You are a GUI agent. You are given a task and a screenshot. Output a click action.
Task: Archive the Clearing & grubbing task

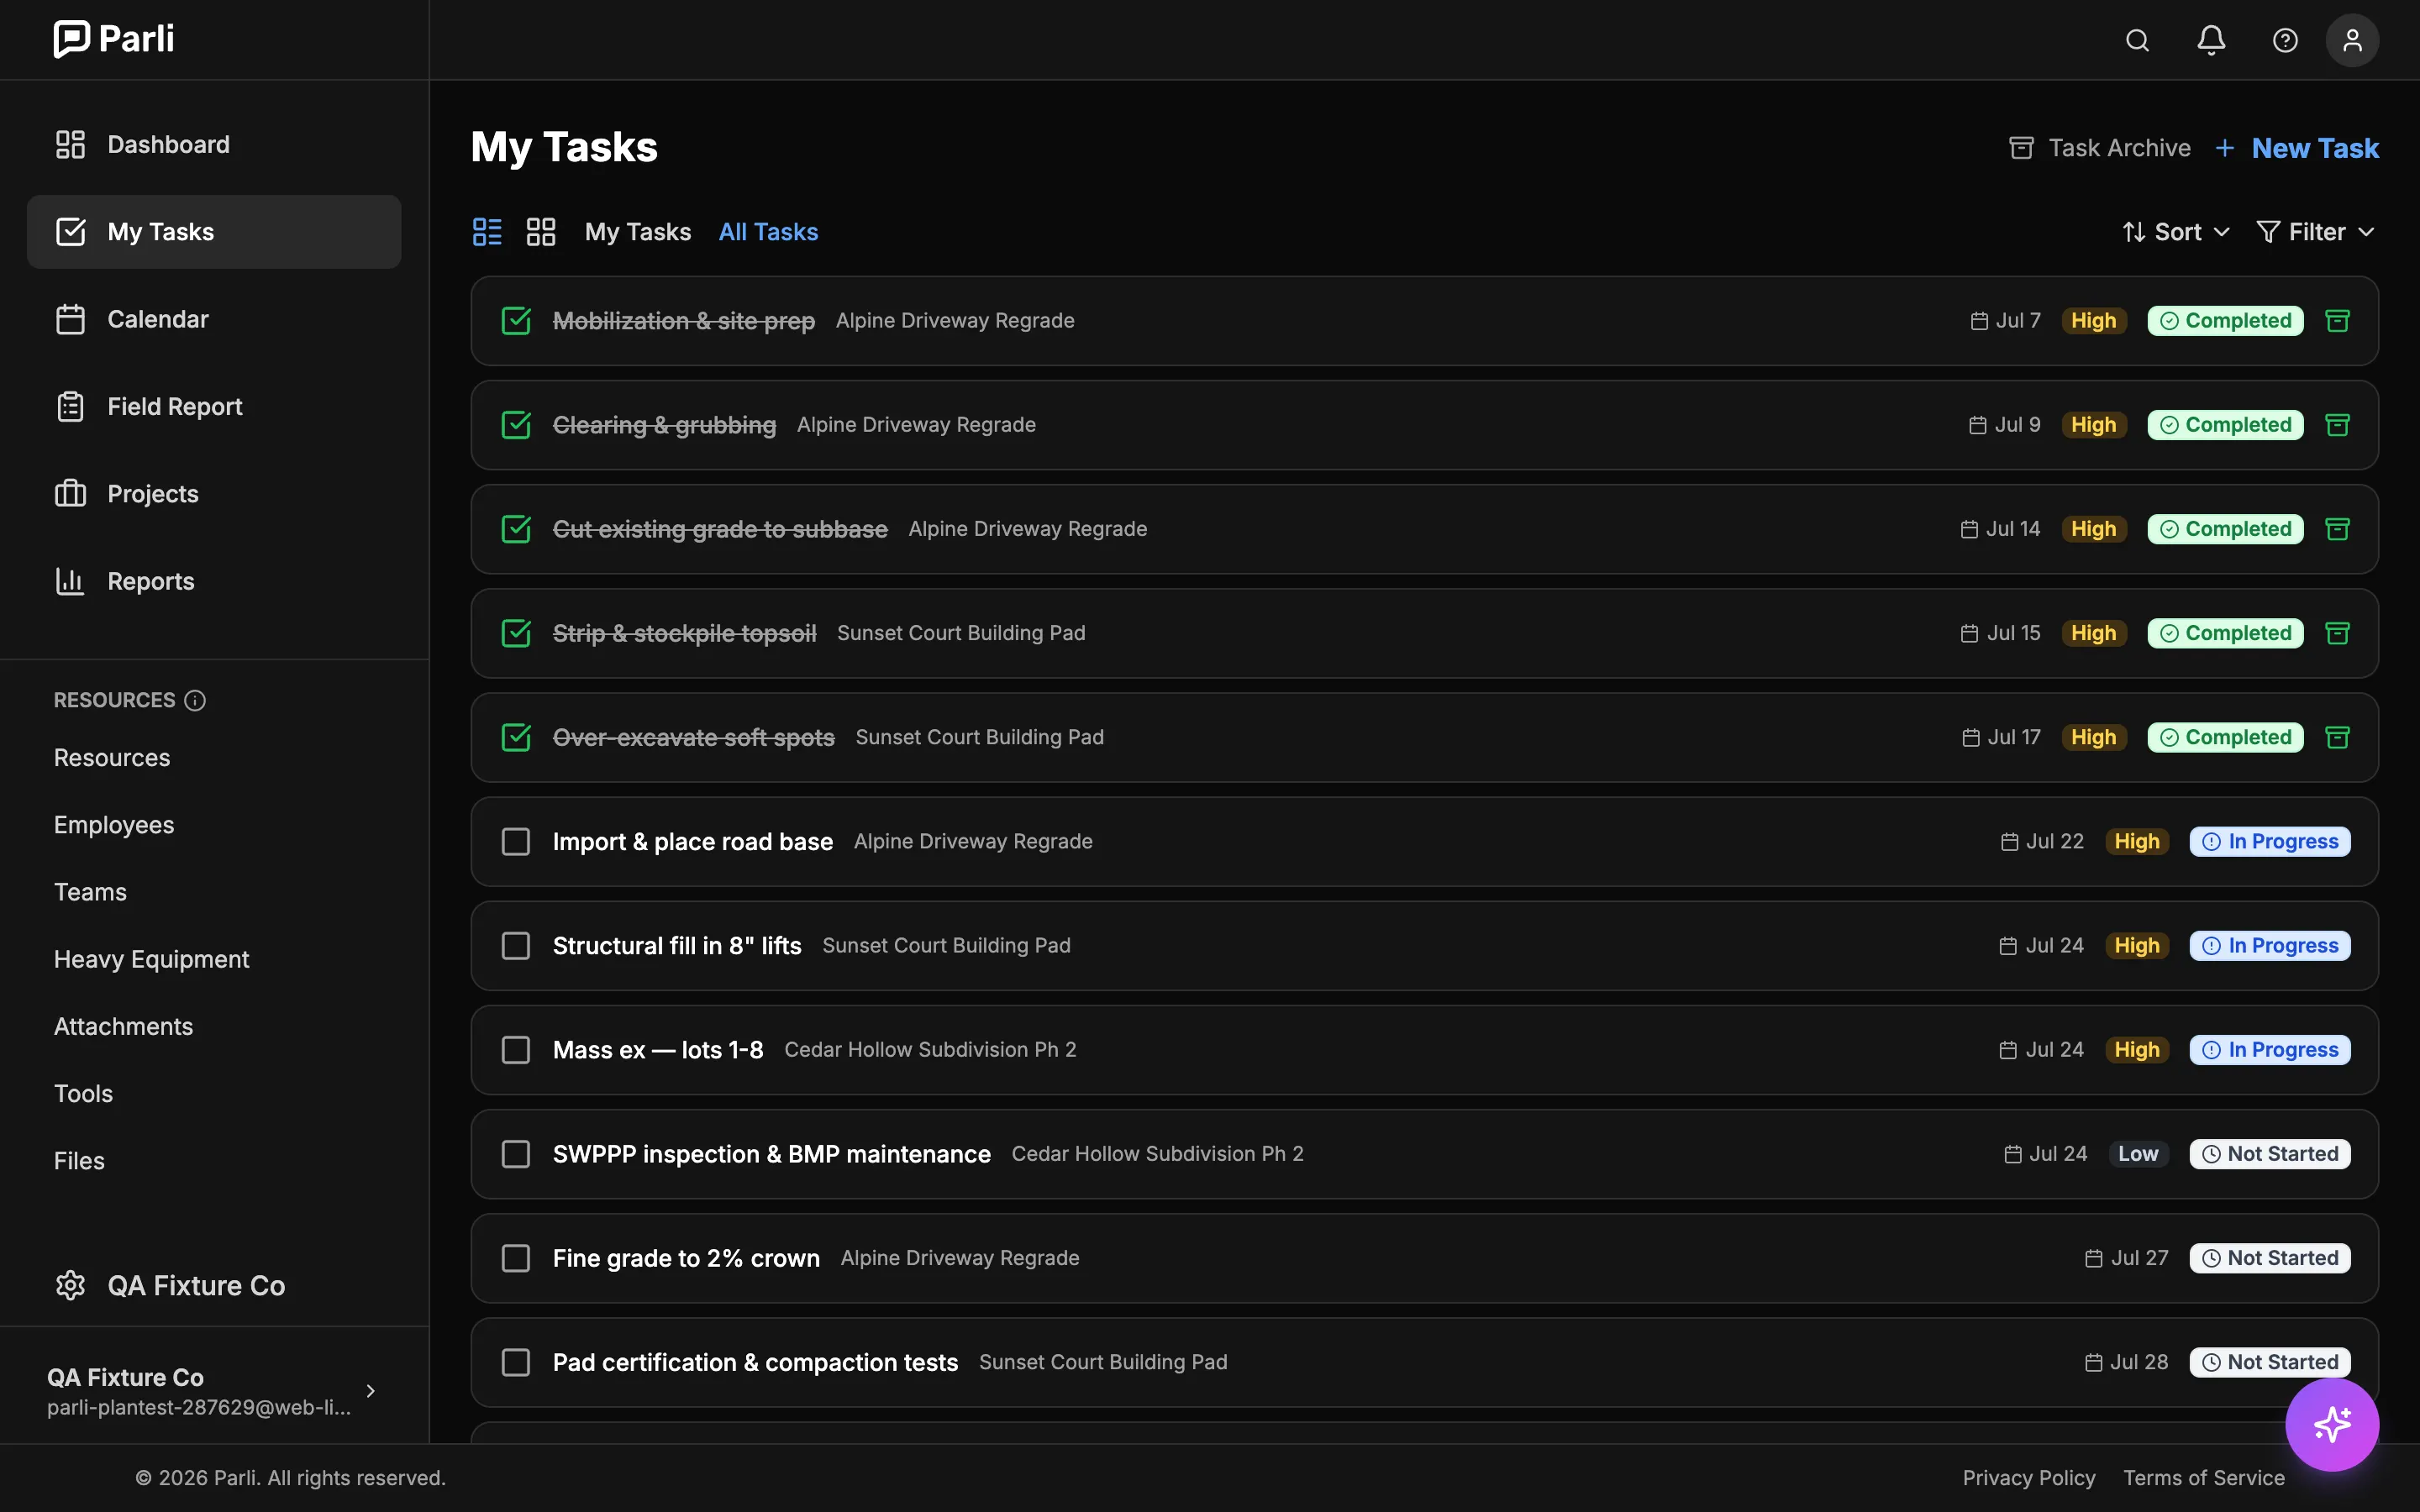[x=2337, y=425]
